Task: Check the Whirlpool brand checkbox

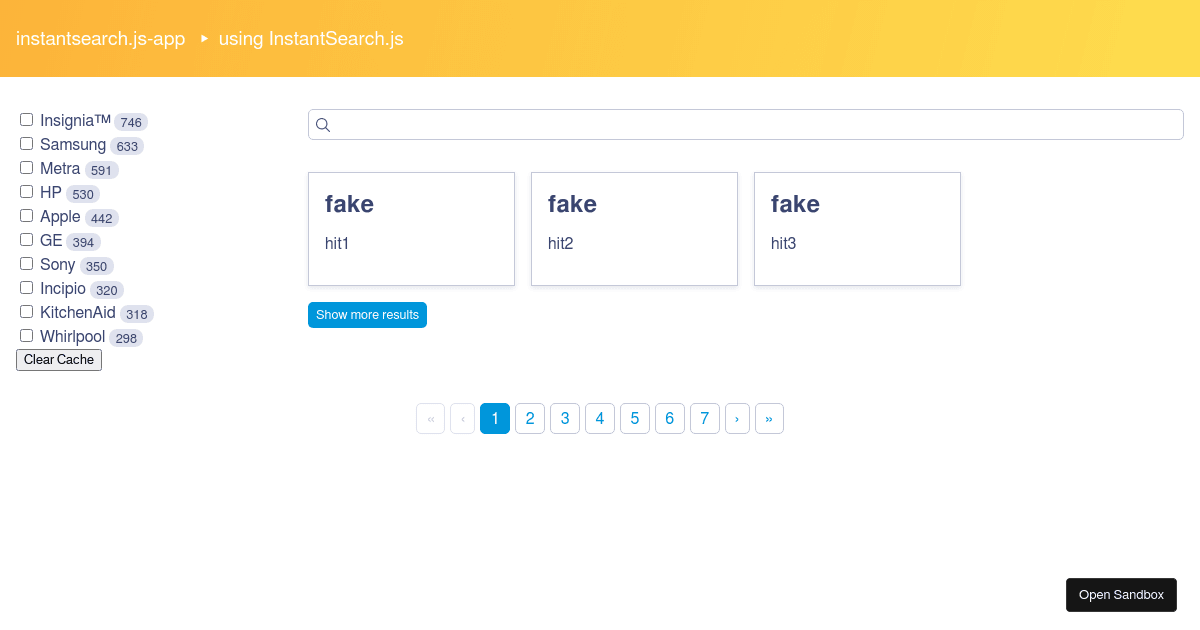Action: click(x=26, y=335)
